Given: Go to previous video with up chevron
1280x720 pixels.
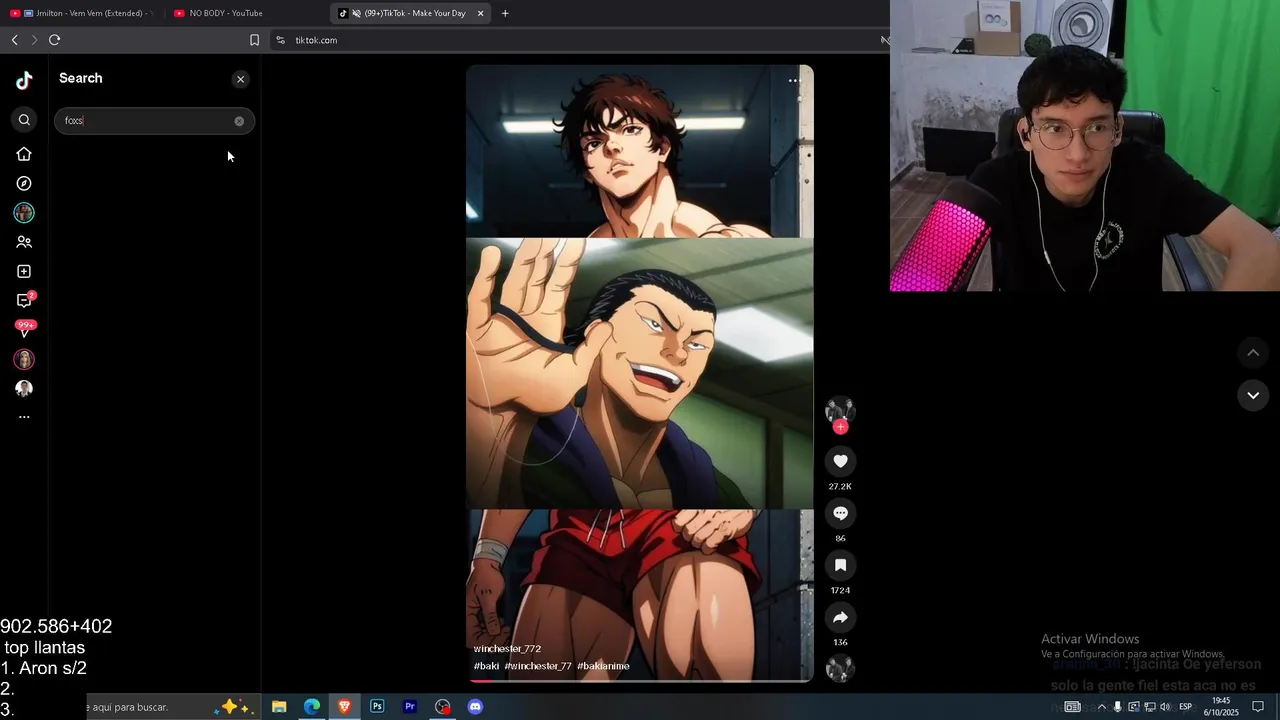Looking at the screenshot, I should pos(1253,352).
